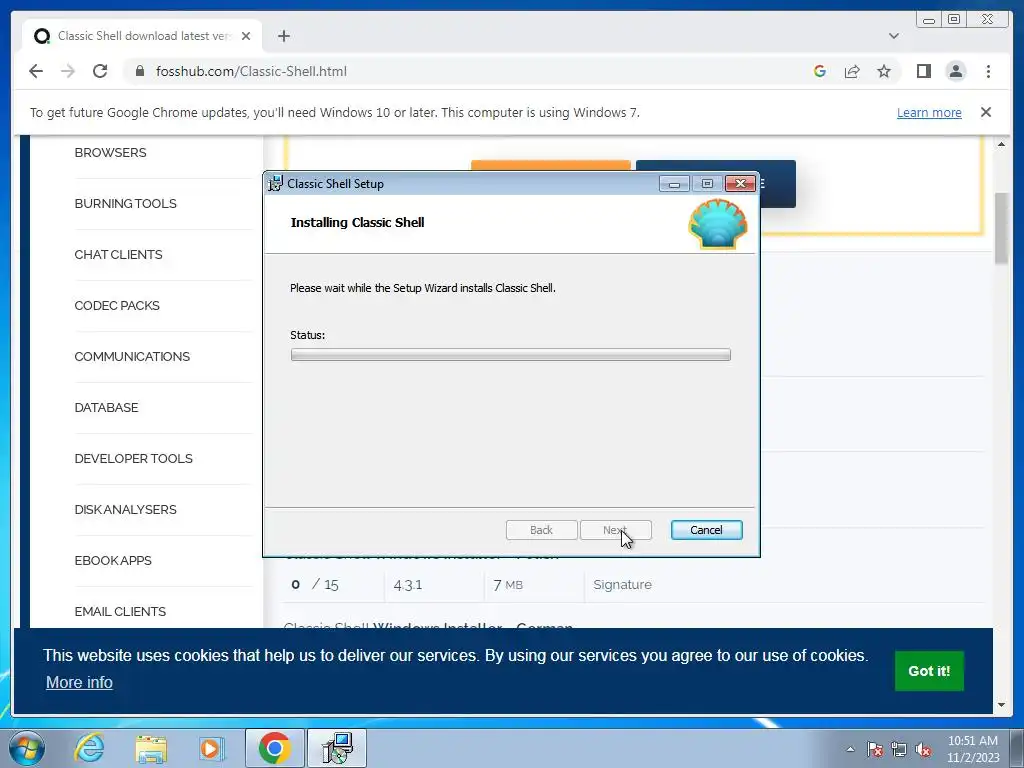Open the network tray icon

click(x=899, y=749)
